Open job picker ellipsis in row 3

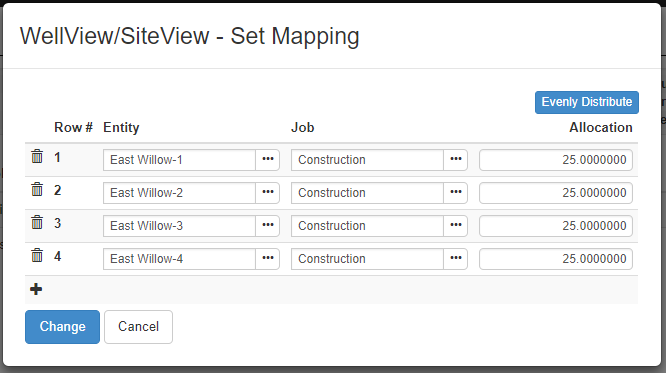[x=456, y=226]
